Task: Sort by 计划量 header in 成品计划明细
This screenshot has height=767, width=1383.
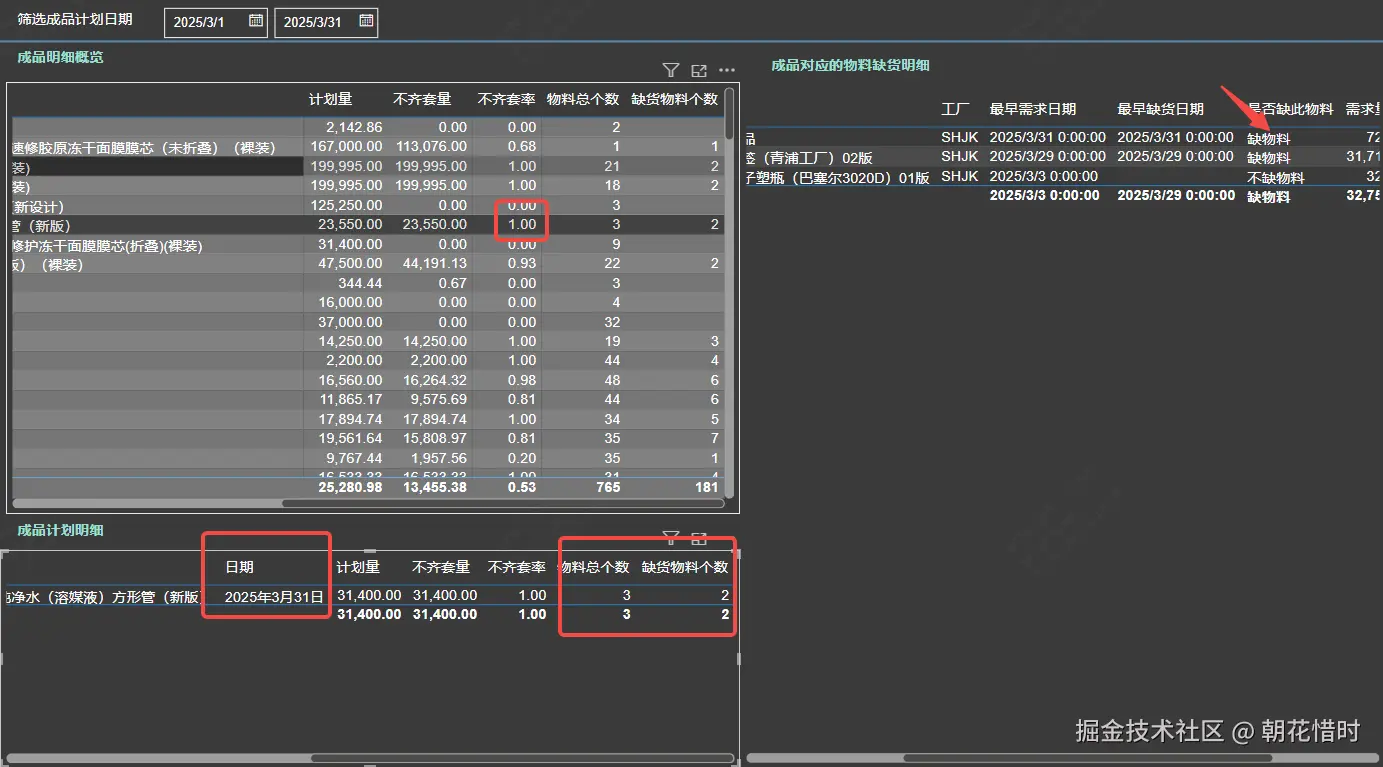Action: (x=358, y=567)
